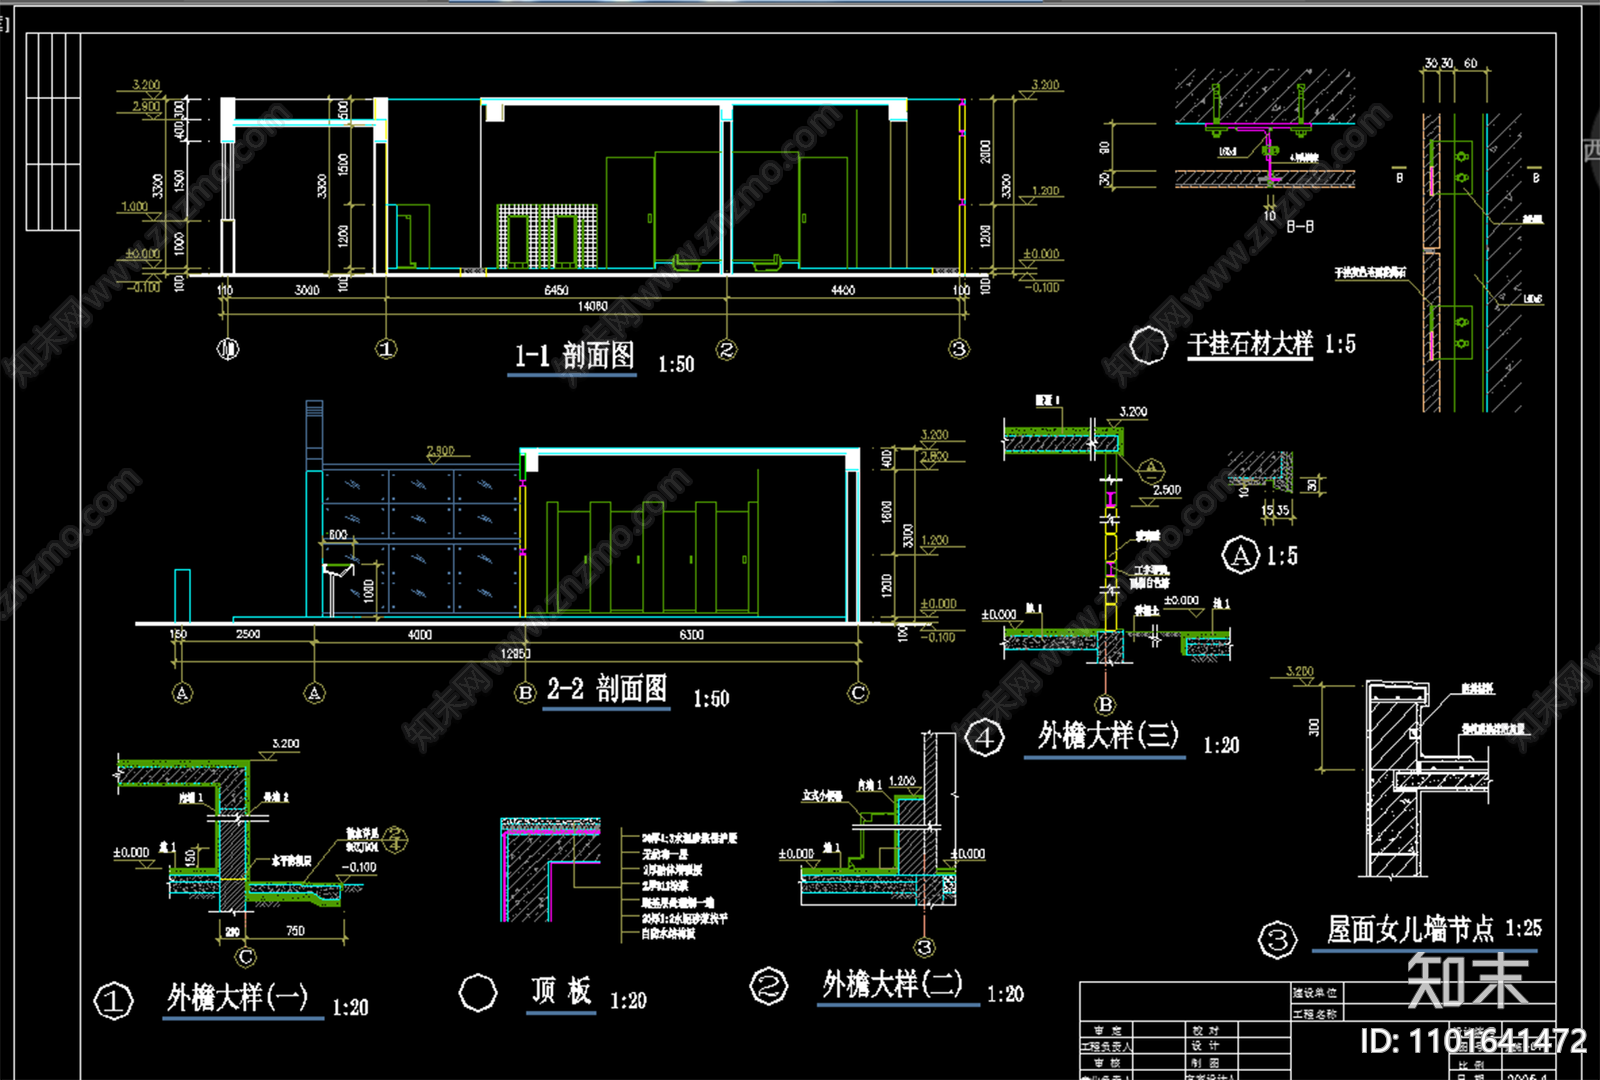Select axis bubble C under 2-2 section
Image resolution: width=1600 pixels, height=1080 pixels.
coord(858,693)
